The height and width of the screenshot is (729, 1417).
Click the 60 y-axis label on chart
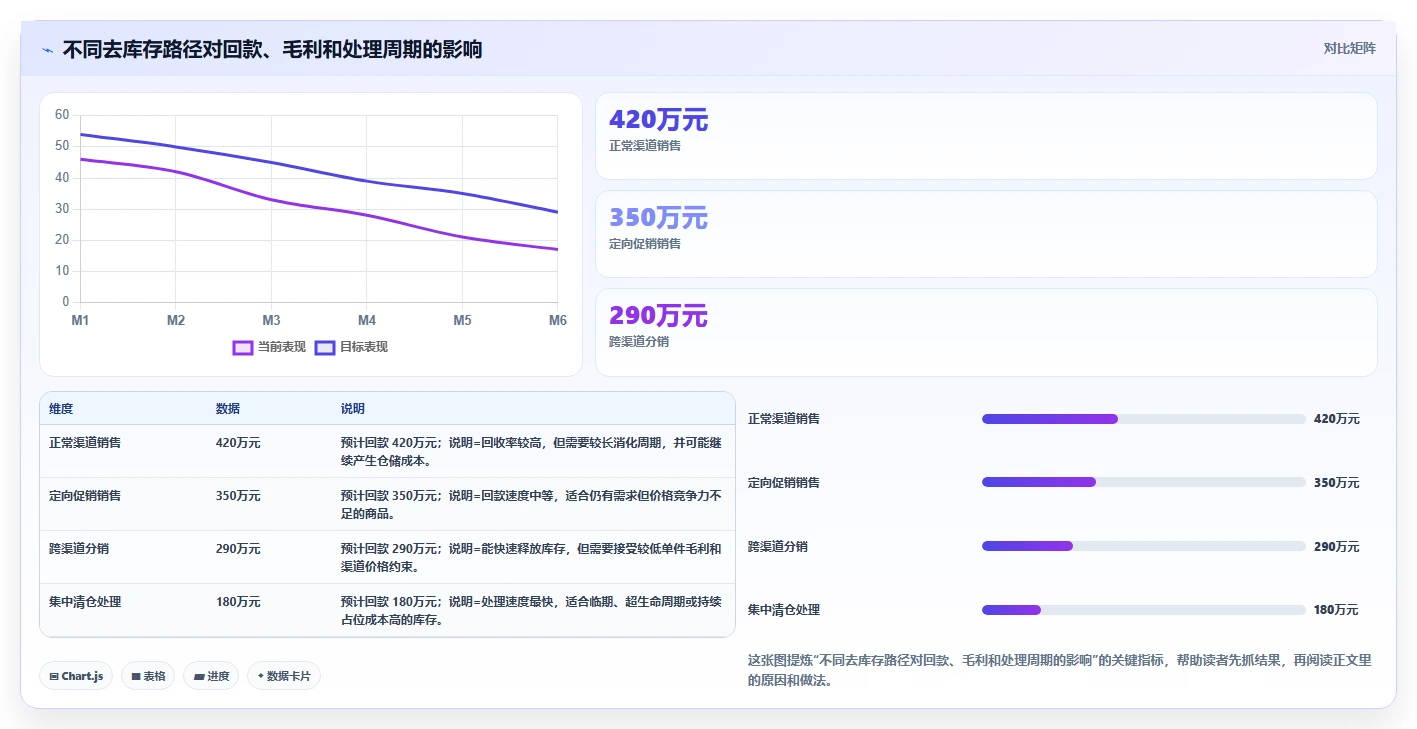pos(62,115)
